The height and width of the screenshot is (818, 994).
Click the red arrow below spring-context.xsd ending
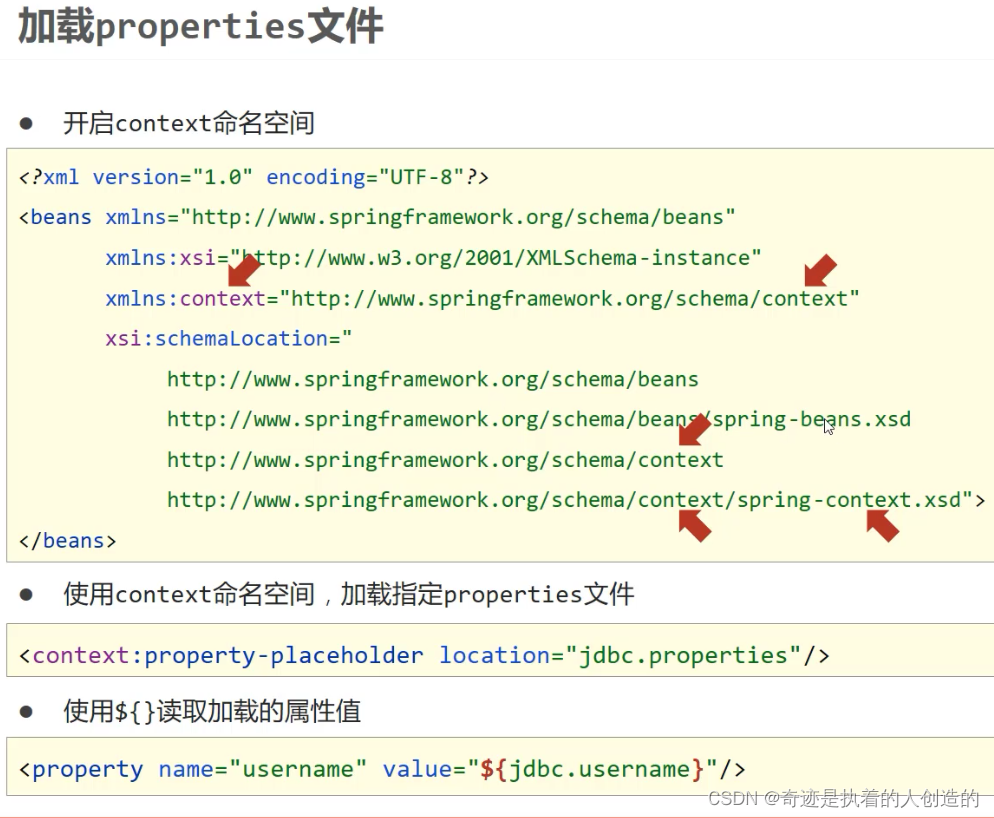(882, 525)
